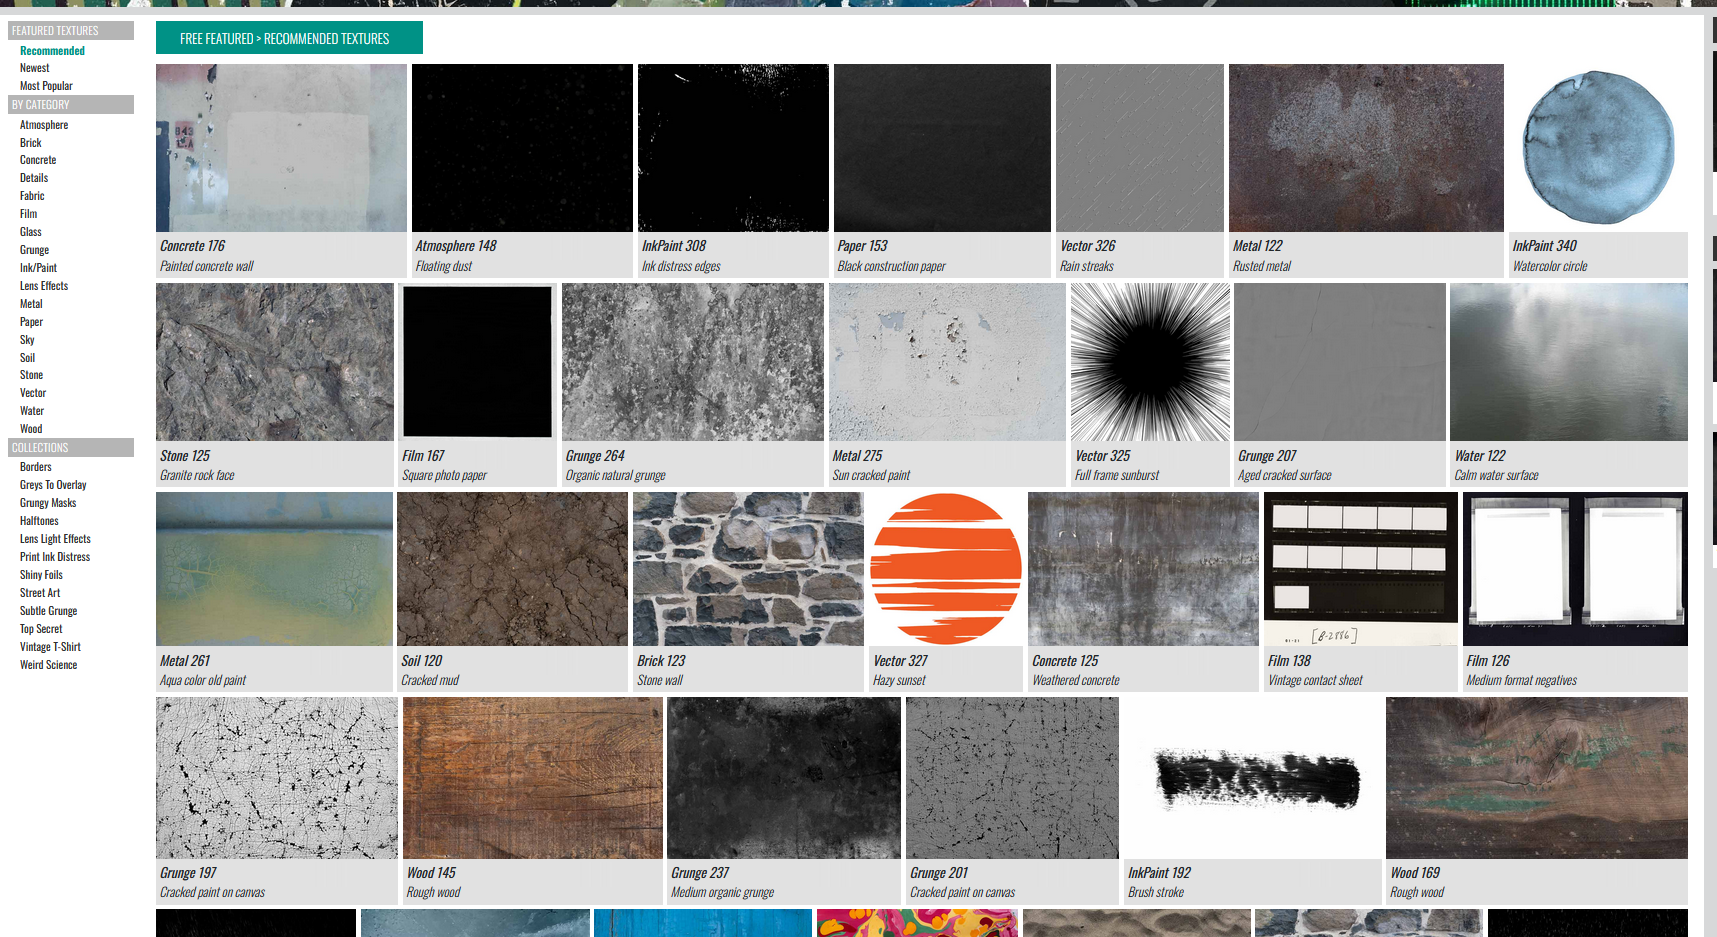This screenshot has width=1717, height=937.
Task: Browse the Sky category
Action: click(x=27, y=340)
